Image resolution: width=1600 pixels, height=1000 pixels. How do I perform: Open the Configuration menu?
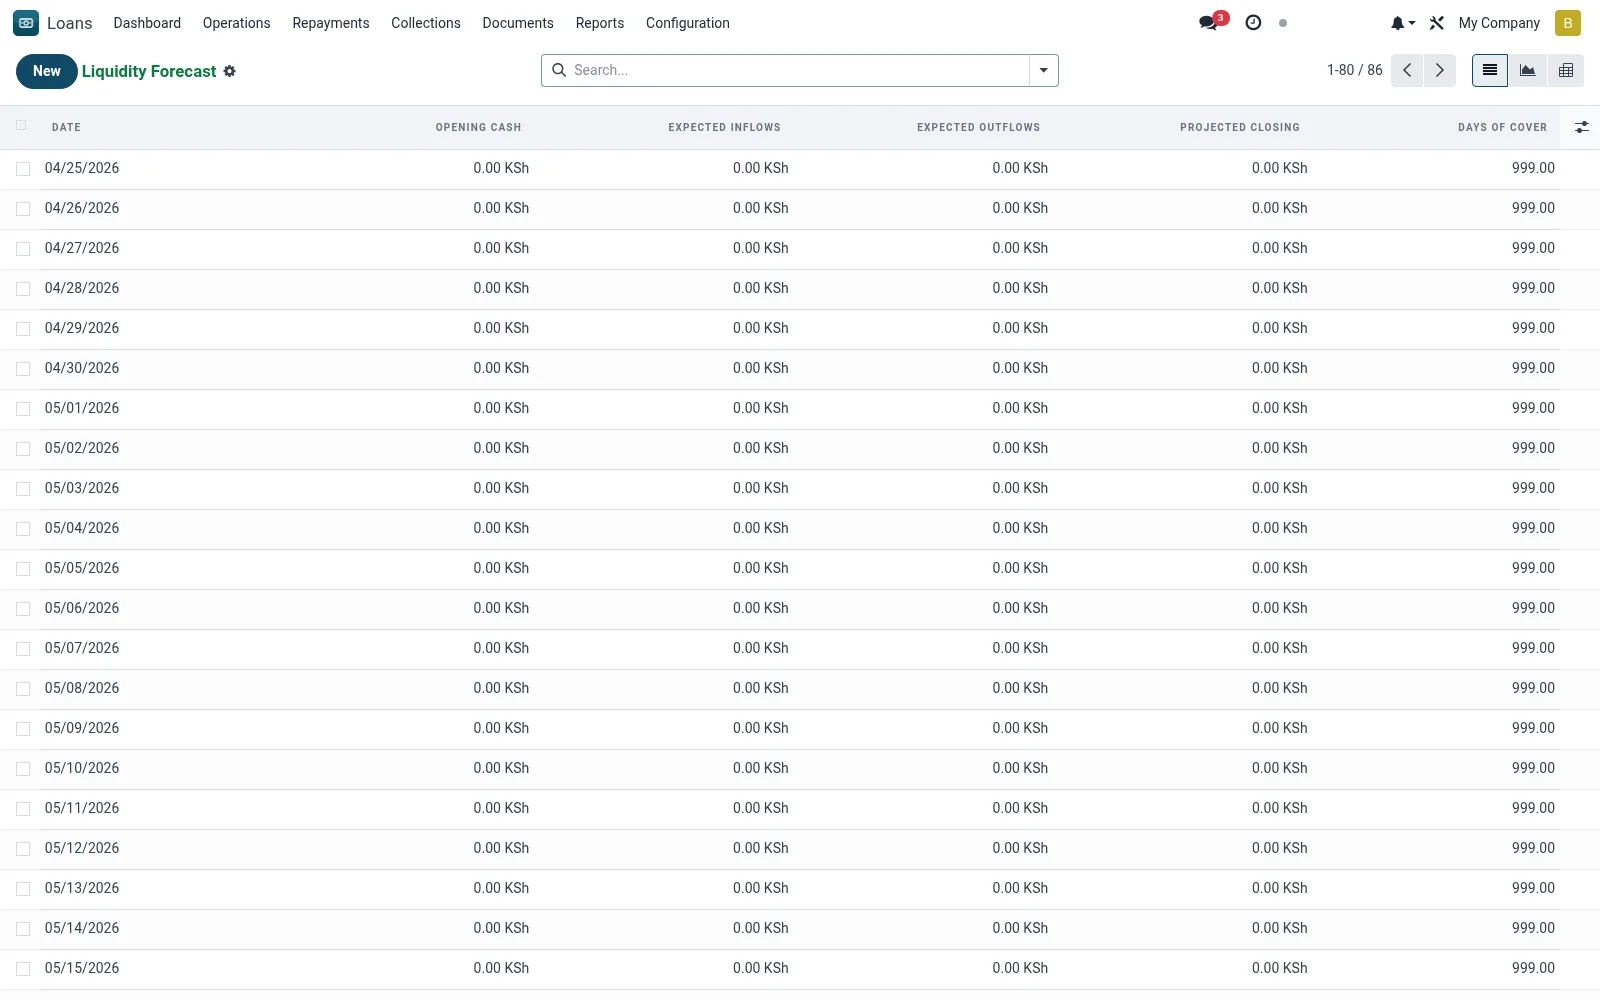(688, 23)
